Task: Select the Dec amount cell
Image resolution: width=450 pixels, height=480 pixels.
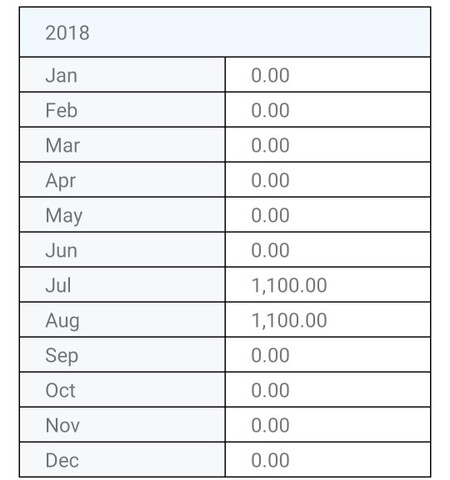Action: pos(328,460)
